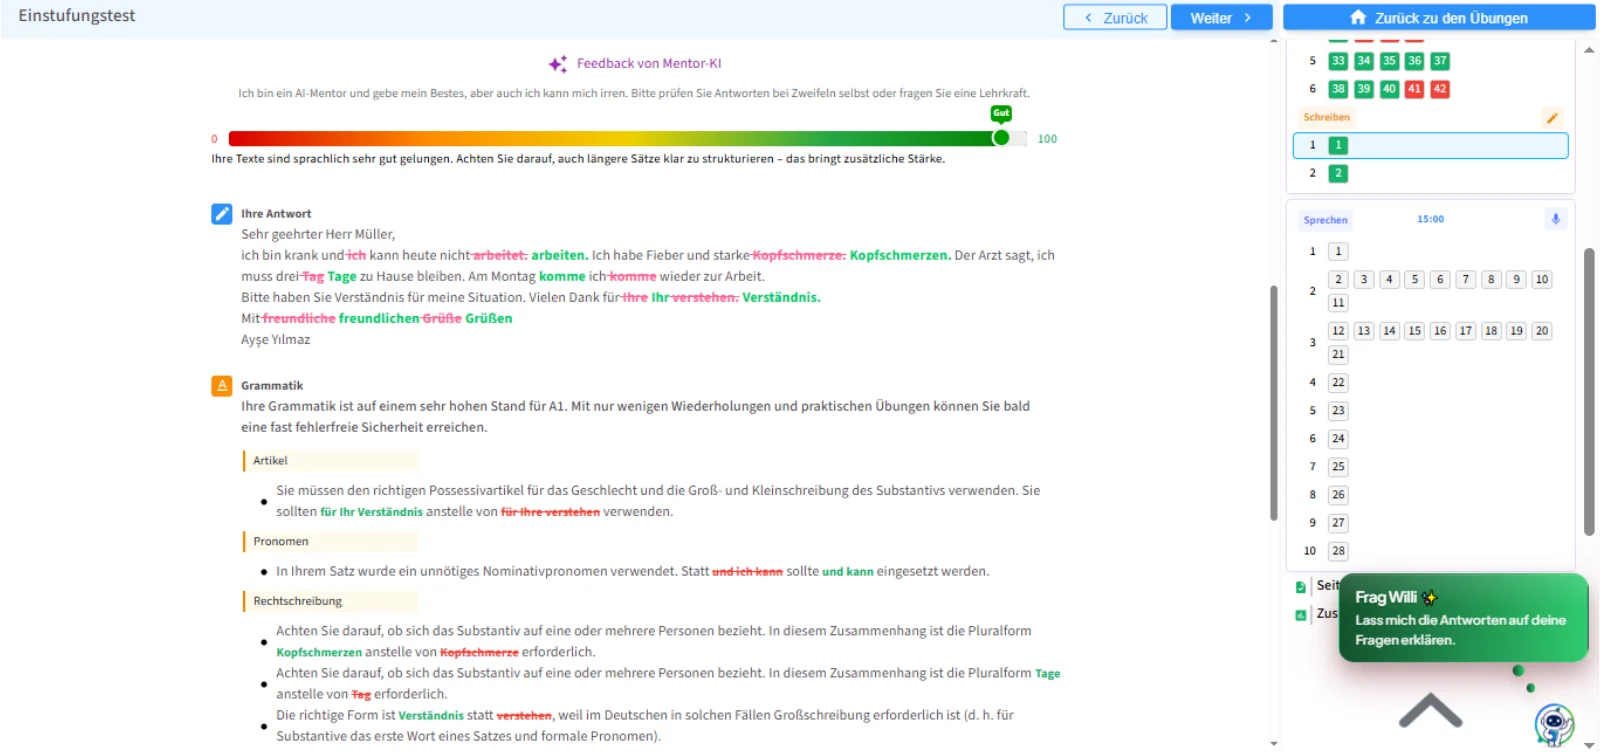Viewport: 1600px width, 752px height.
Task: Click the main feedback vertical scrollbar
Action: pyautogui.click(x=1273, y=402)
